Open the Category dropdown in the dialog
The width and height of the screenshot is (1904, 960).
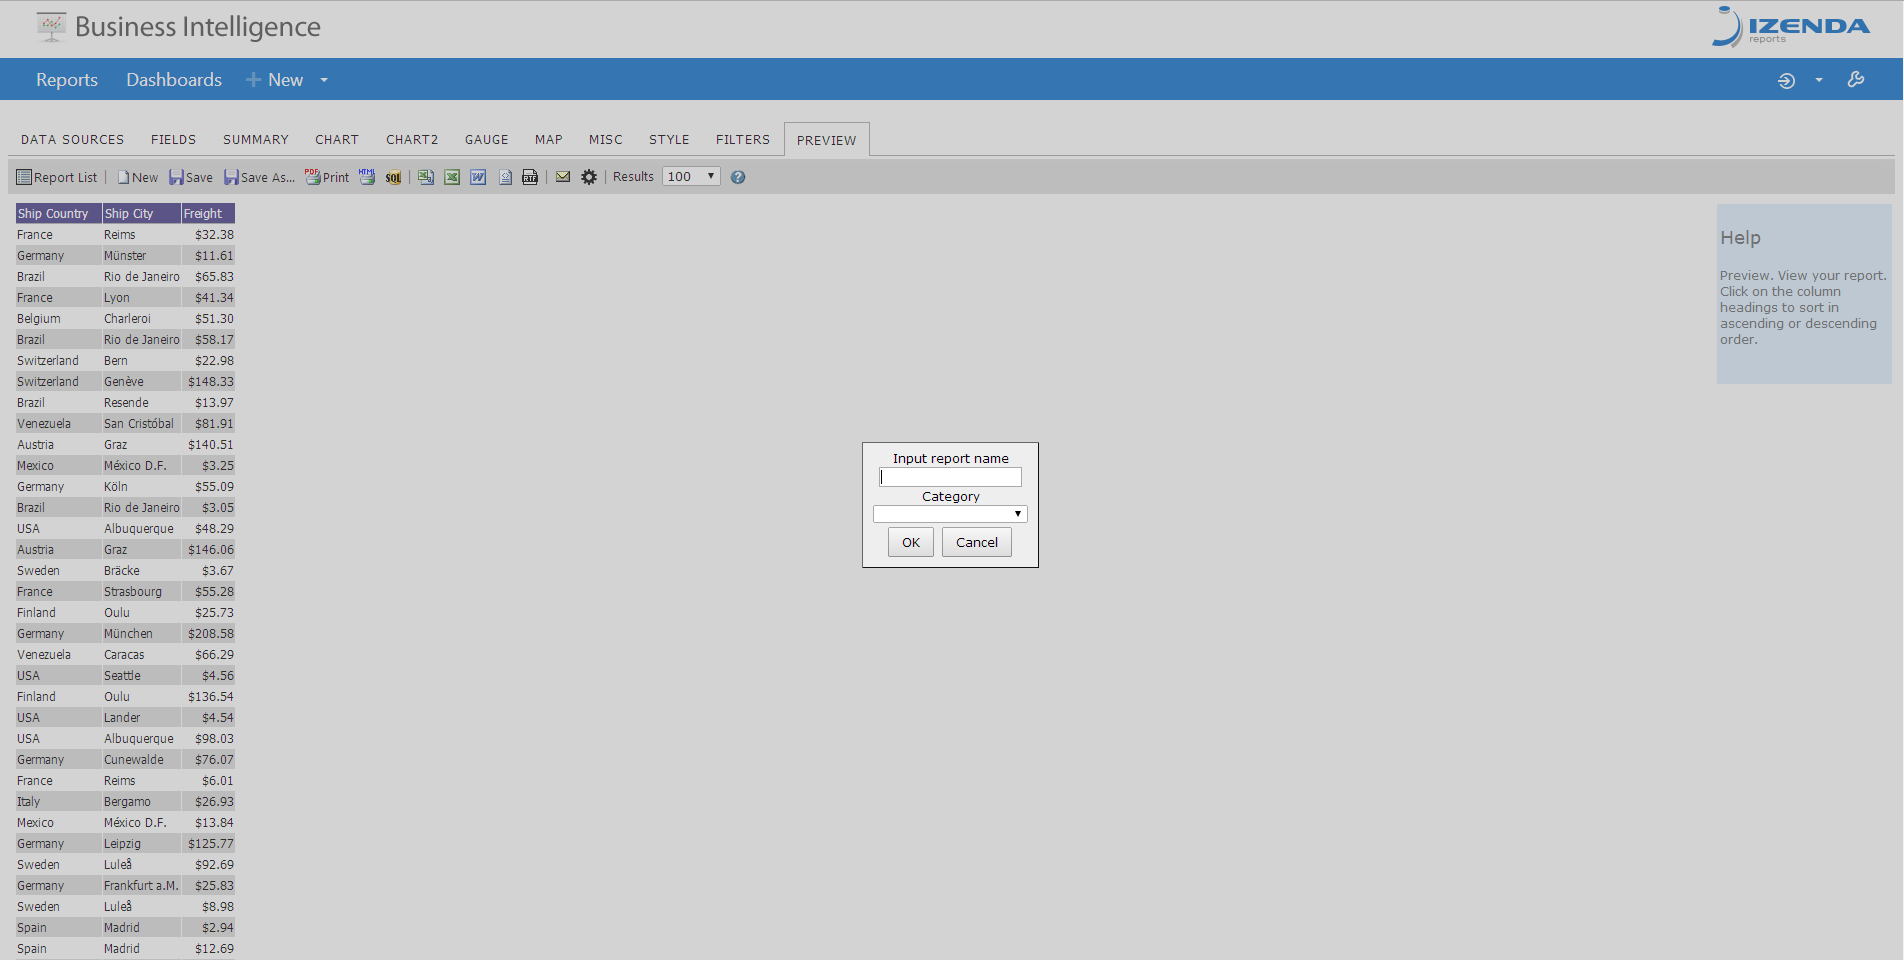[x=950, y=514]
